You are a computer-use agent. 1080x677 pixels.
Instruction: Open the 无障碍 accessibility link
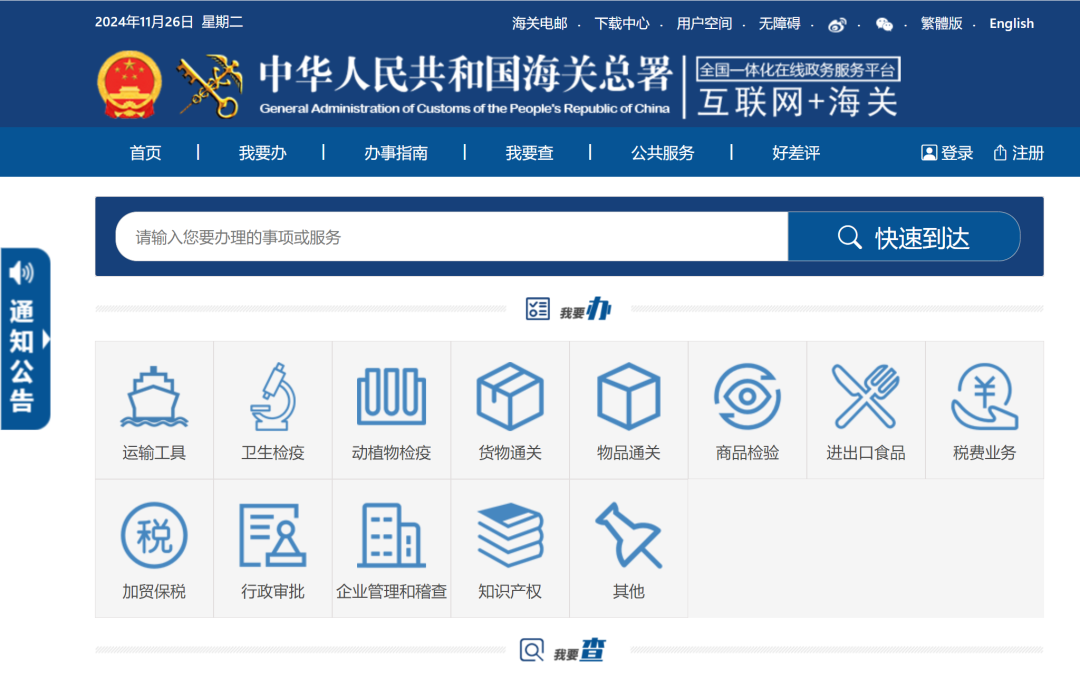pos(780,23)
